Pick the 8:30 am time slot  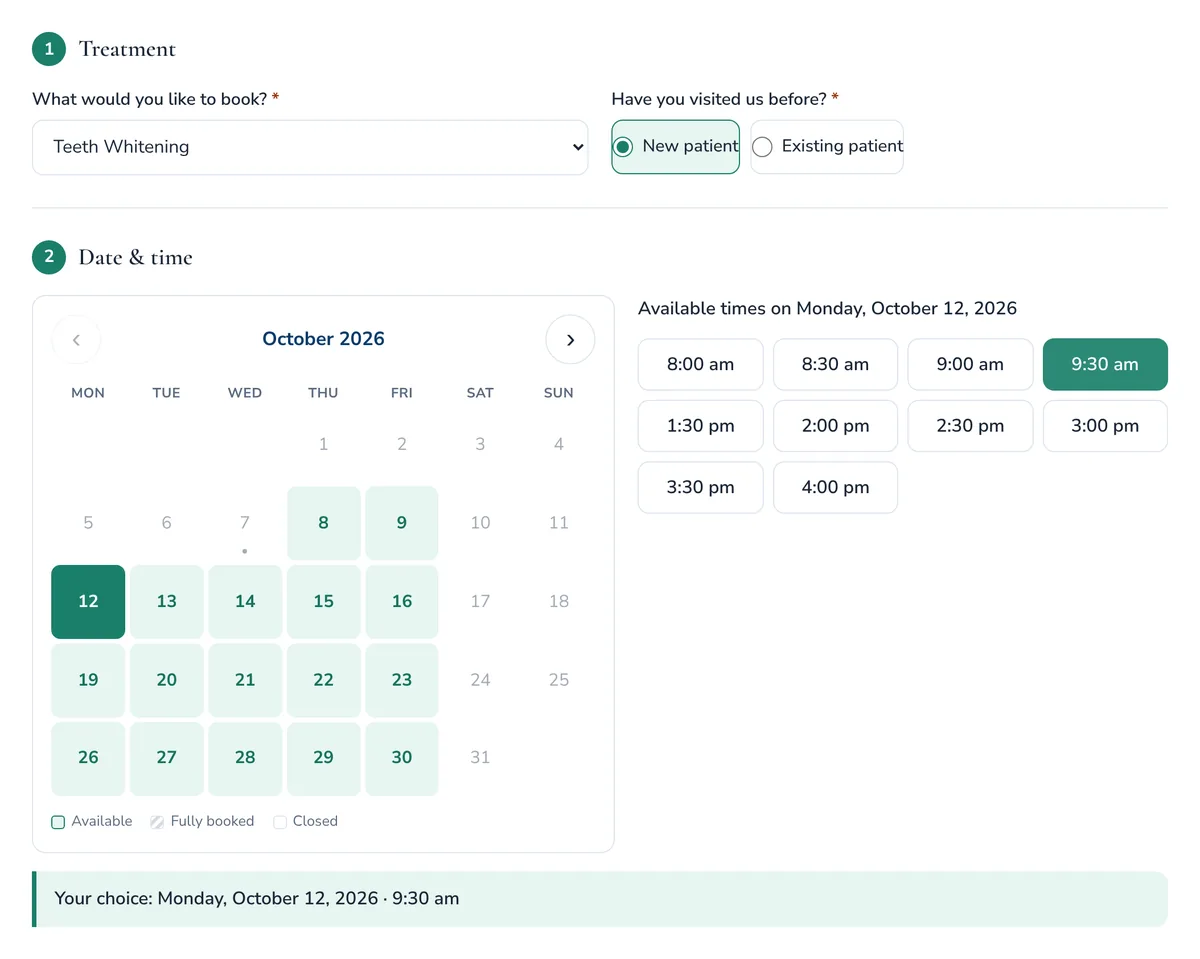coord(835,364)
